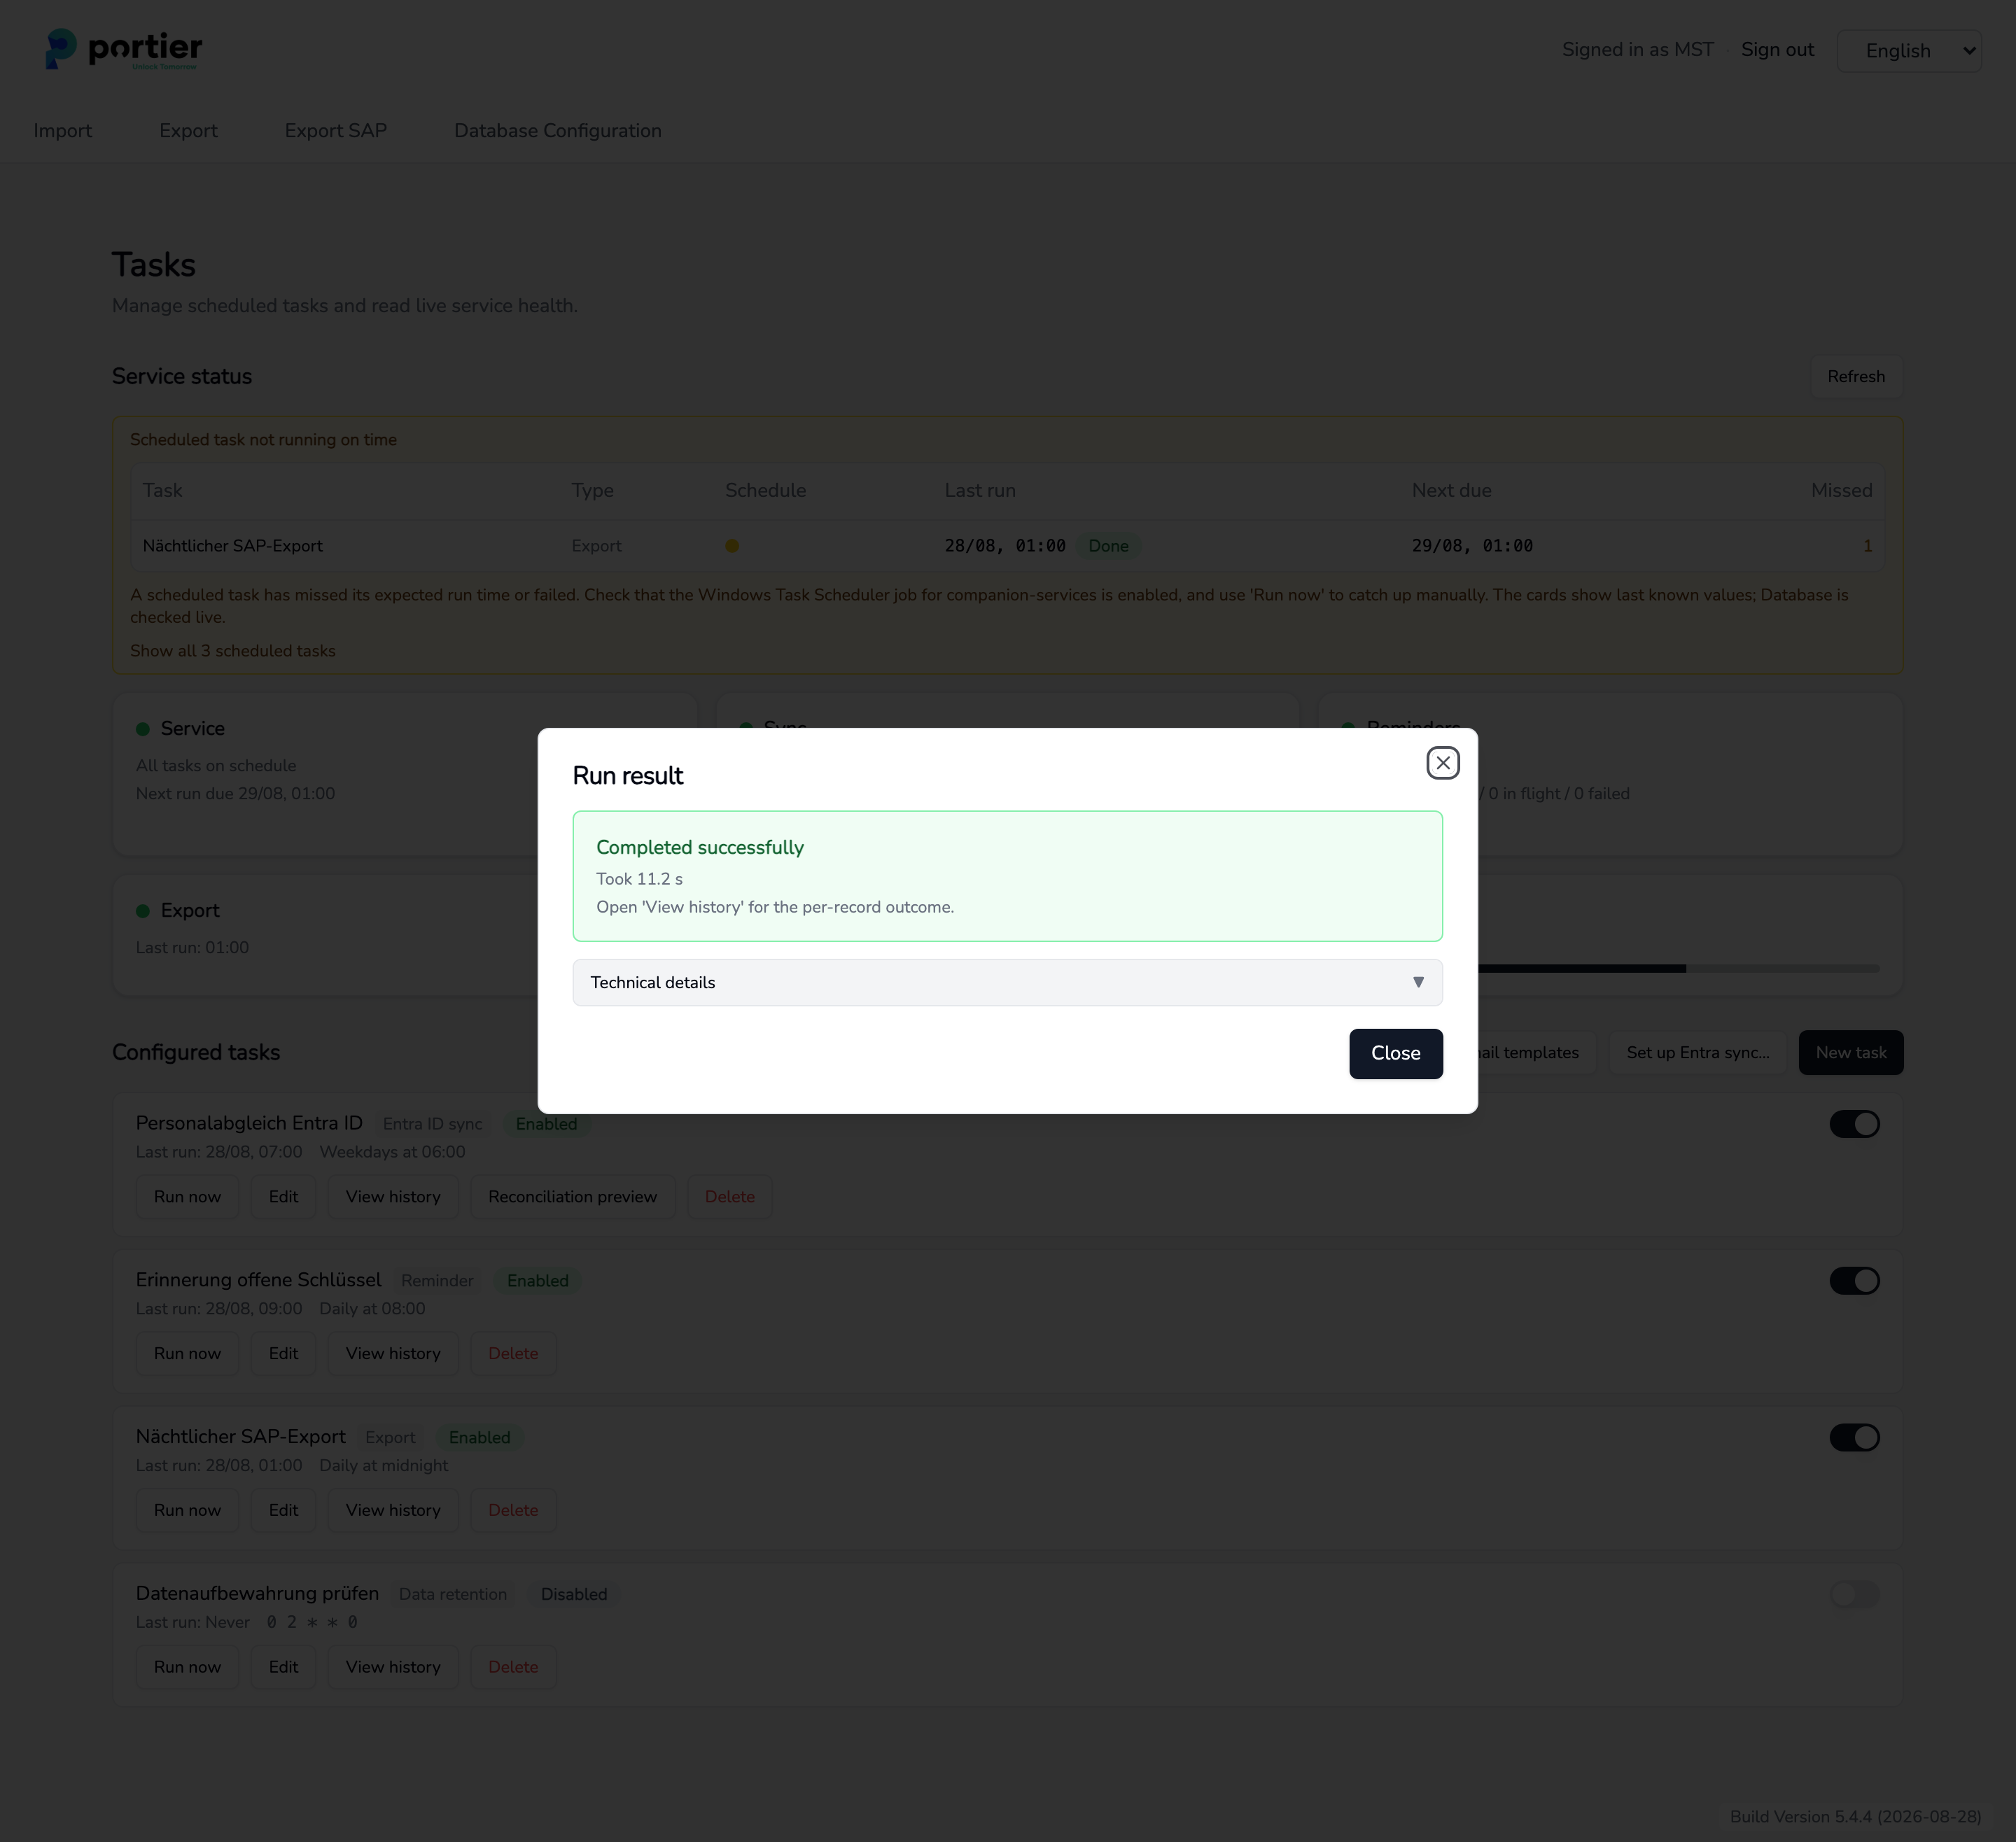Click the yellow schedule status dot
The height and width of the screenshot is (1842, 2016).
point(732,546)
